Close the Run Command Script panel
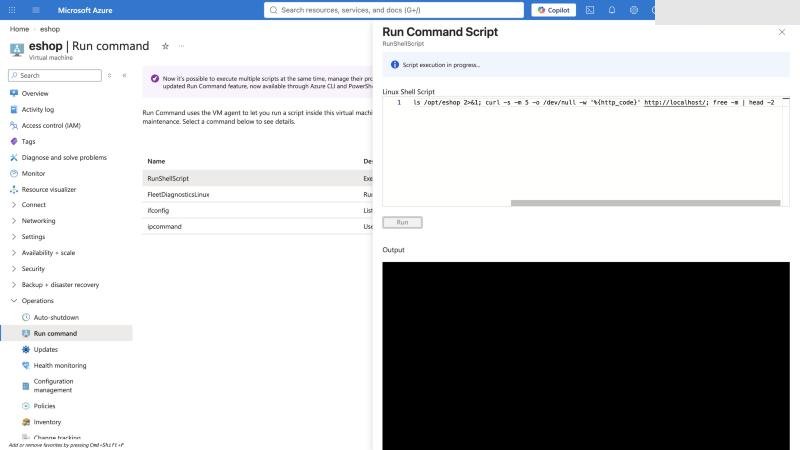 (782, 32)
